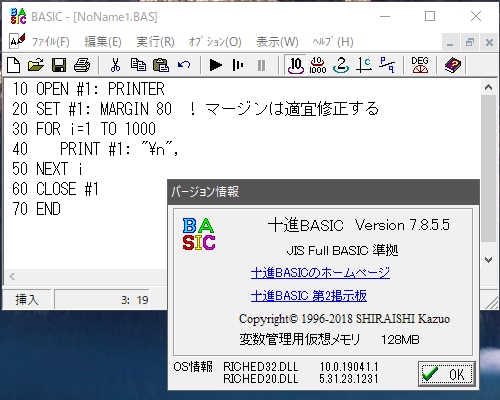Select the complex number mode icon
This screenshot has width=500, height=400.
[x=364, y=65]
